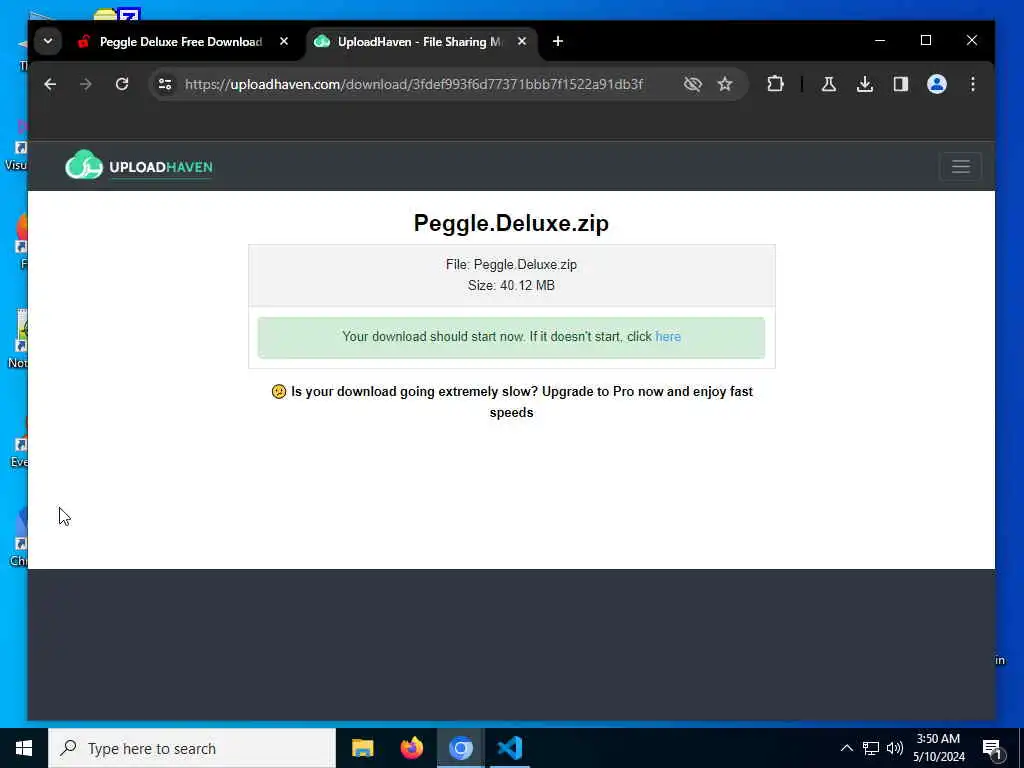Open notification center icon
The height and width of the screenshot is (768, 1024).
pyautogui.click(x=991, y=748)
